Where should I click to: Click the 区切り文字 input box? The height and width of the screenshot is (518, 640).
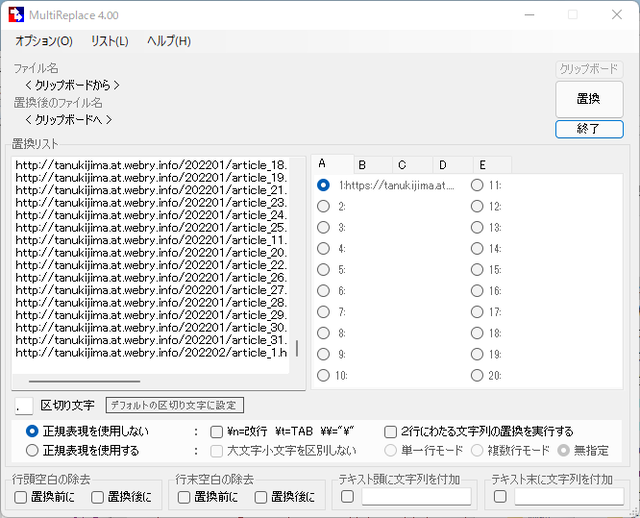coord(24,406)
